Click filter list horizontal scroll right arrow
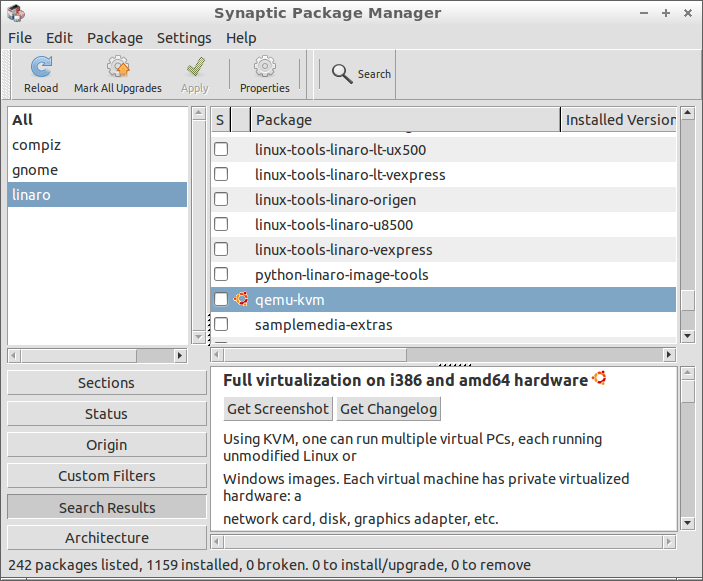This screenshot has height=581, width=703. 180,356
